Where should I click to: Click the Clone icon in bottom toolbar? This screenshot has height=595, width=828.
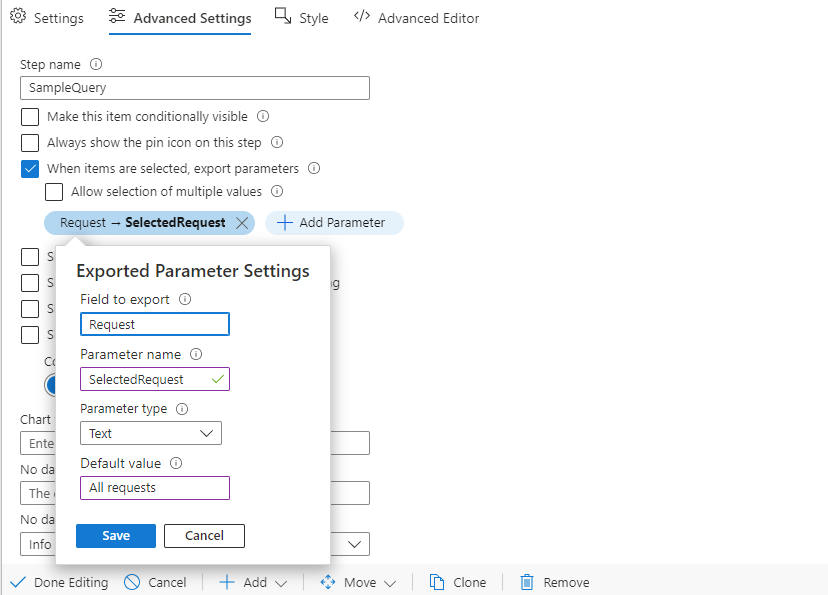point(436,582)
